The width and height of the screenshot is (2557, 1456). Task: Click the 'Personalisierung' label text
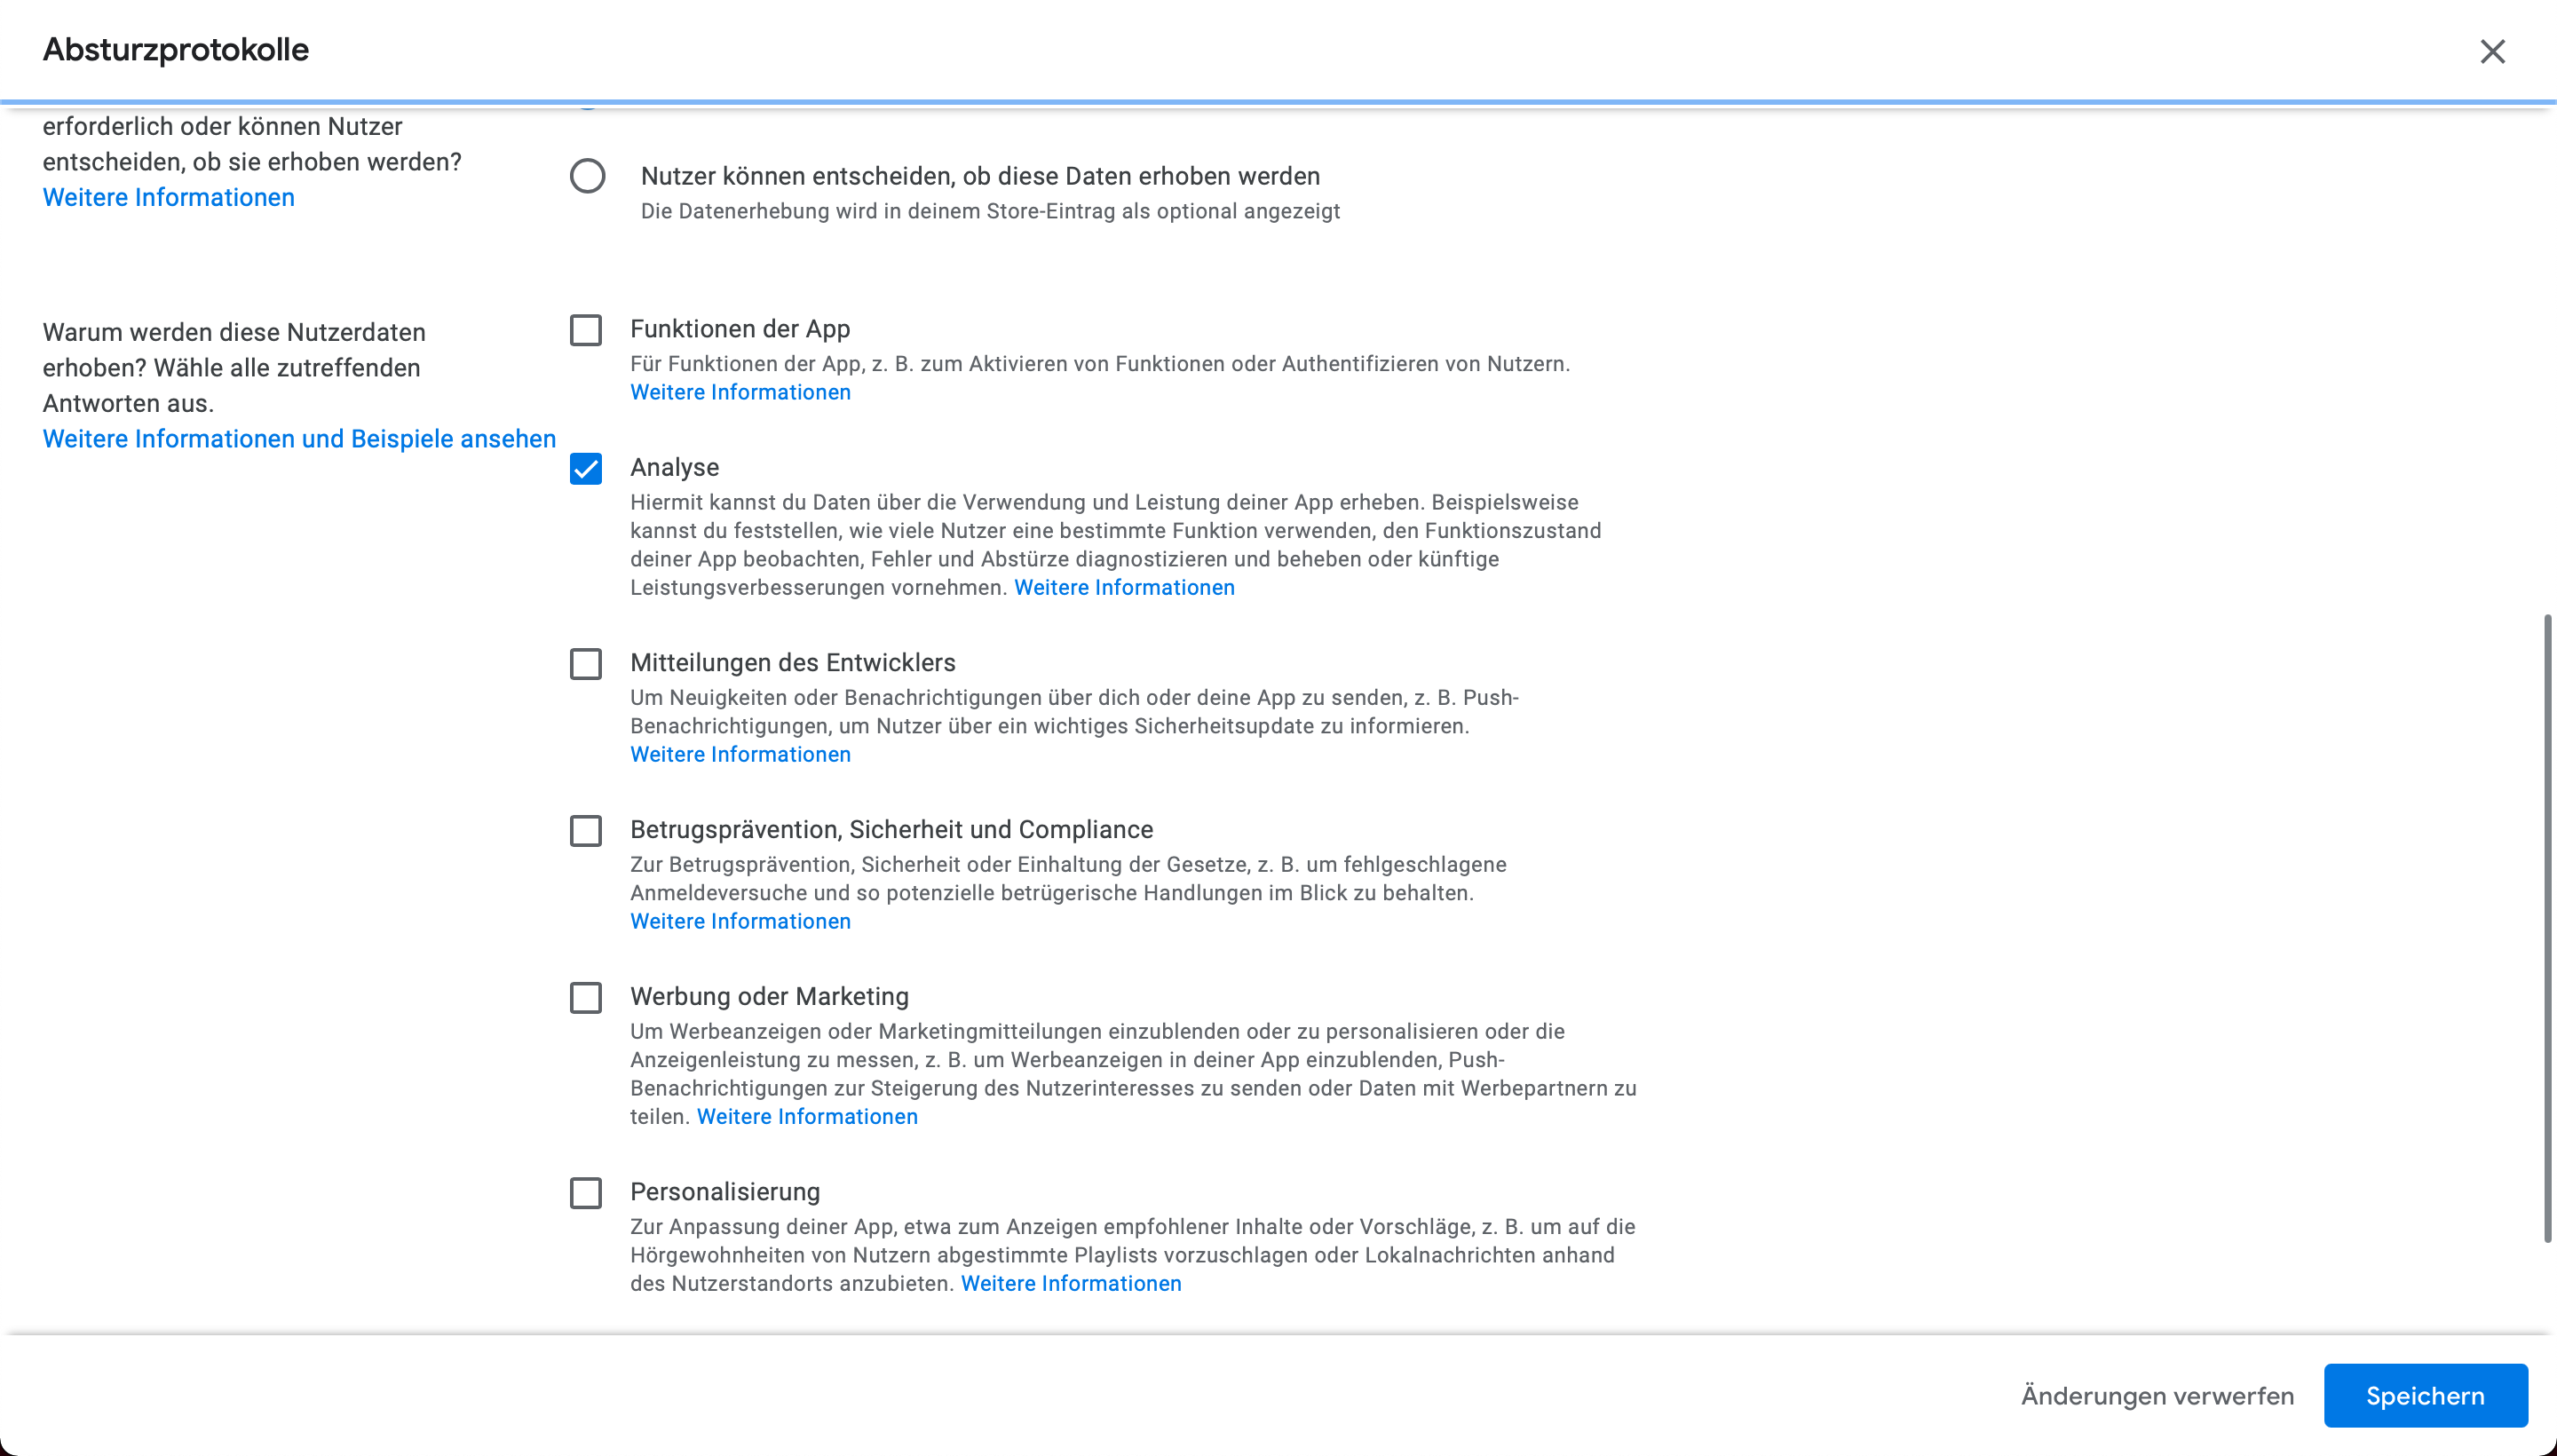(725, 1192)
